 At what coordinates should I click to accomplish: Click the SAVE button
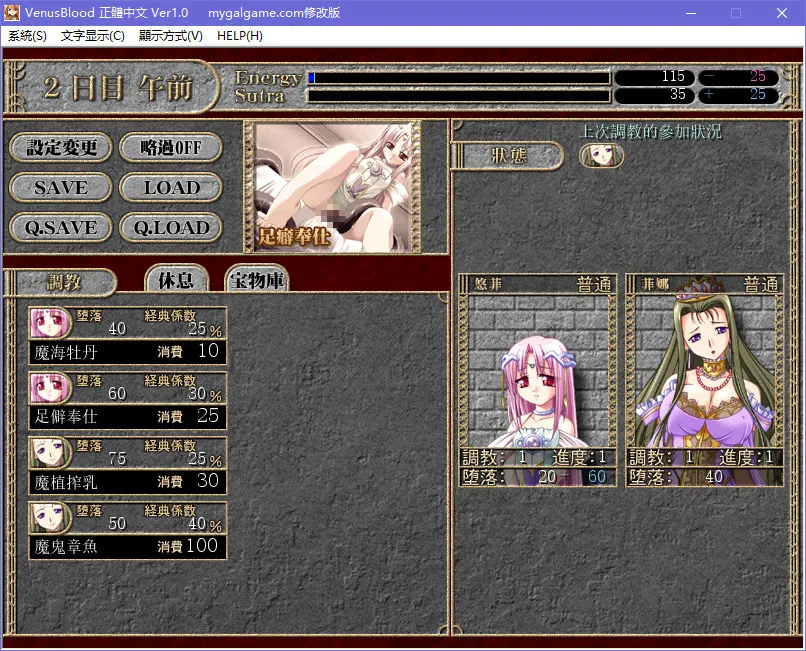click(x=60, y=188)
